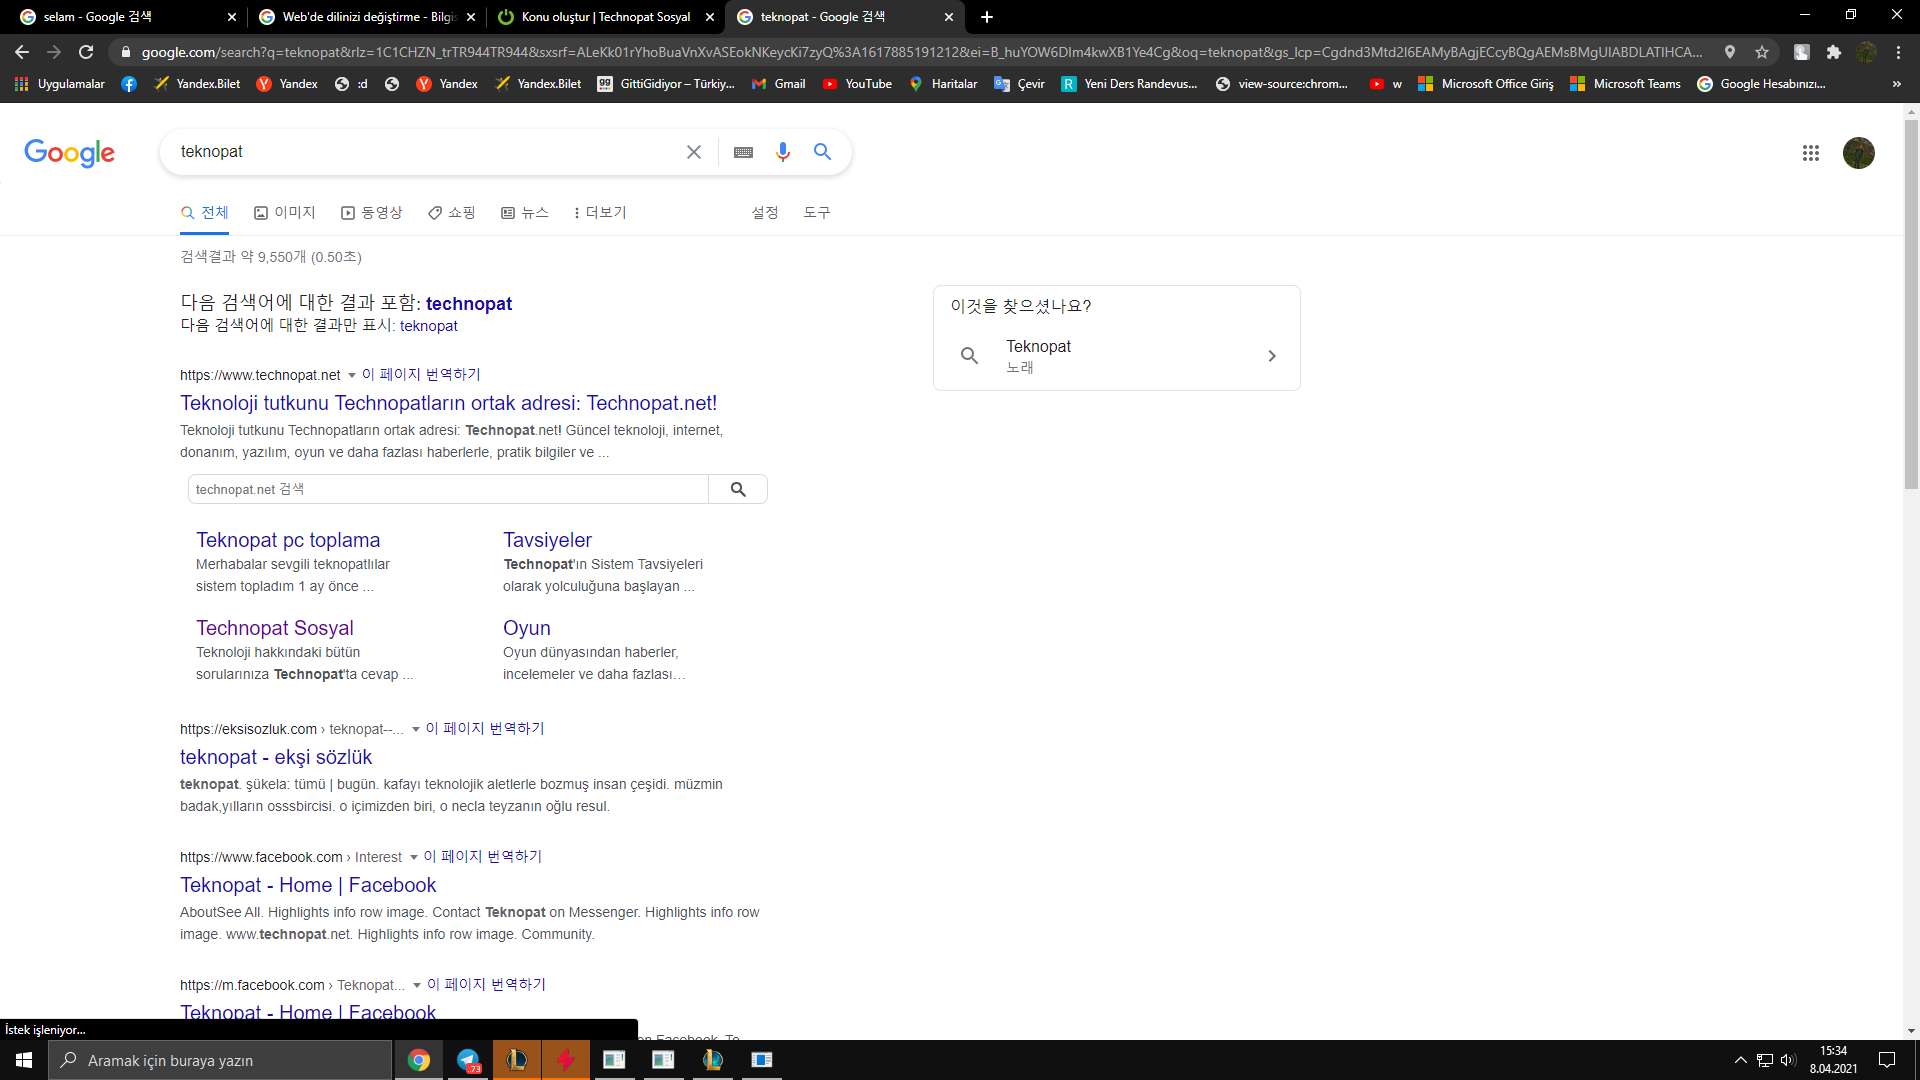This screenshot has height=1080, width=1920.
Task: Expand the Teknopat suggestion chevron
Action: coord(1271,356)
